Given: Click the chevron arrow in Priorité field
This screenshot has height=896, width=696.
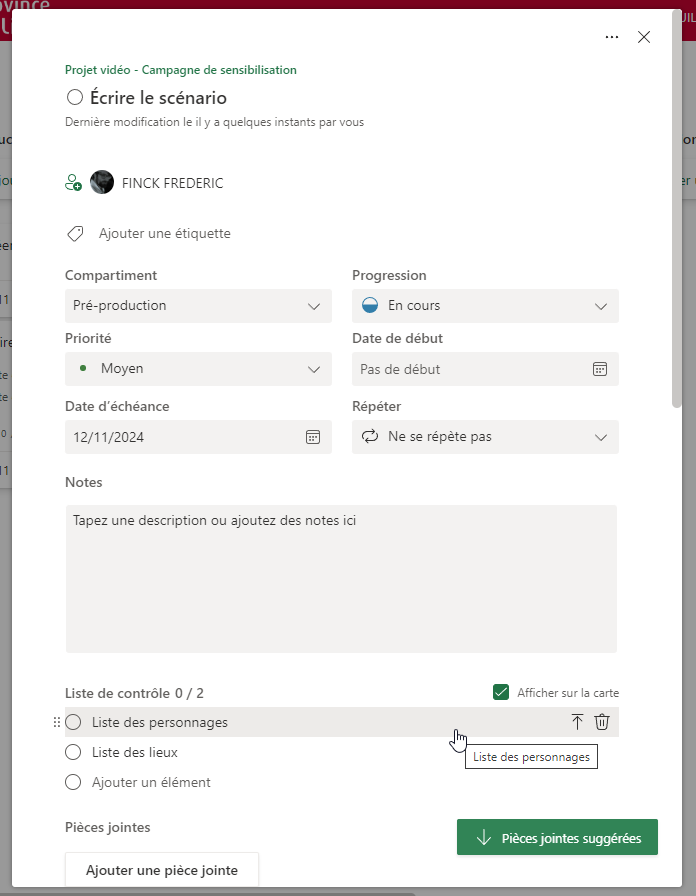Looking at the screenshot, I should (314, 370).
